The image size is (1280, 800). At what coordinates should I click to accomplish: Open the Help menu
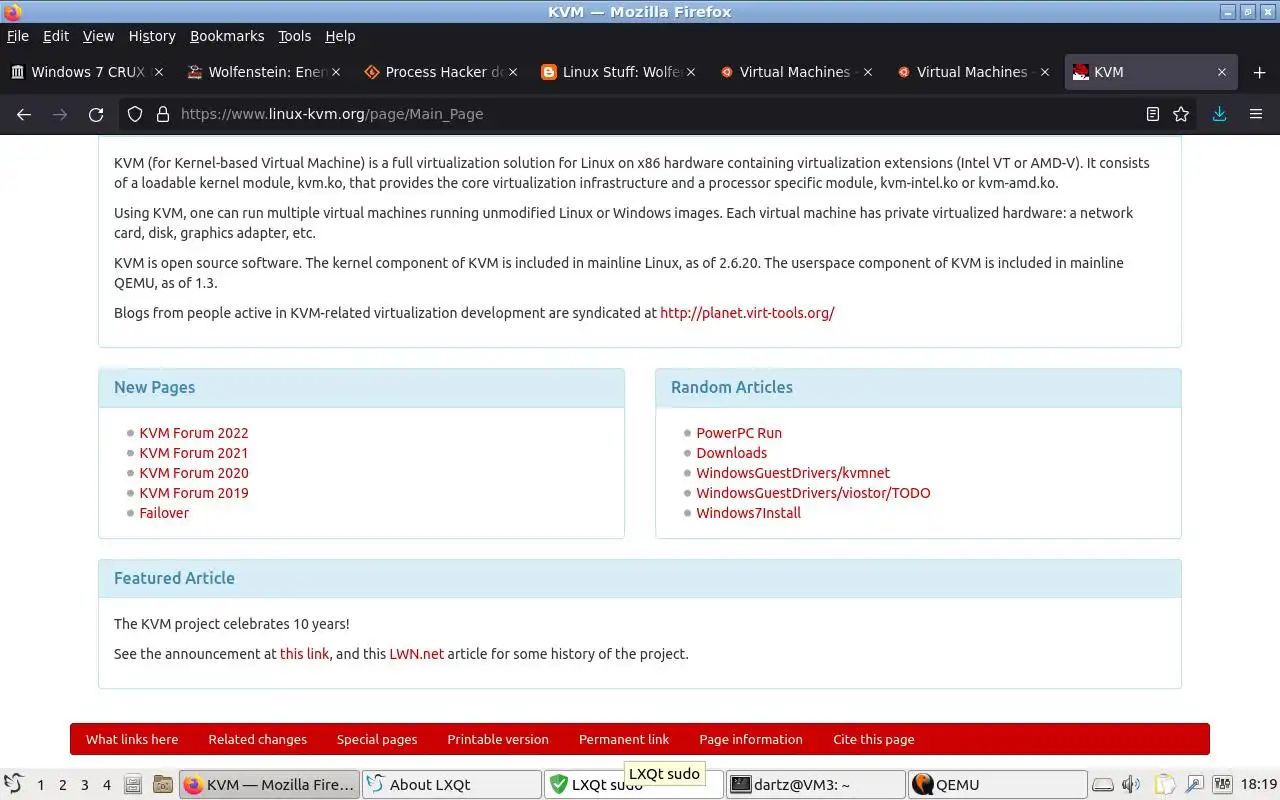(x=340, y=36)
